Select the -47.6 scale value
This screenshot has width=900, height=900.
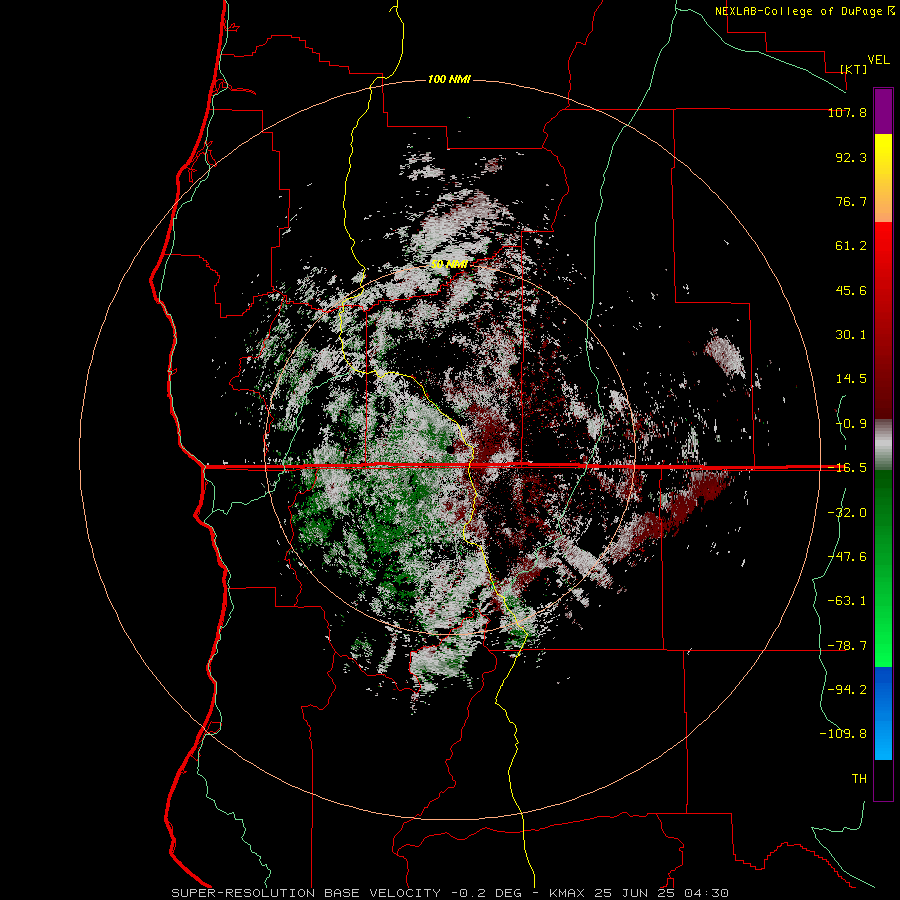[847, 557]
